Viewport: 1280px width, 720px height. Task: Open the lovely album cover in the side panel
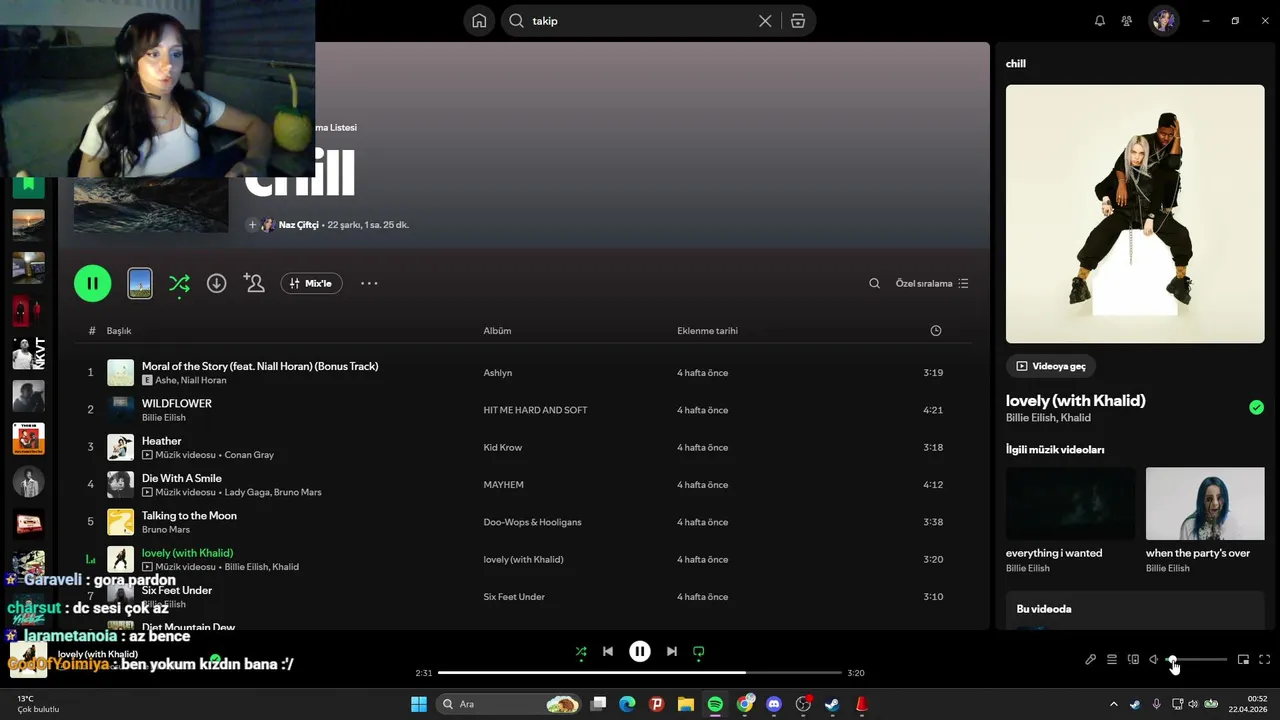[x=1135, y=214]
